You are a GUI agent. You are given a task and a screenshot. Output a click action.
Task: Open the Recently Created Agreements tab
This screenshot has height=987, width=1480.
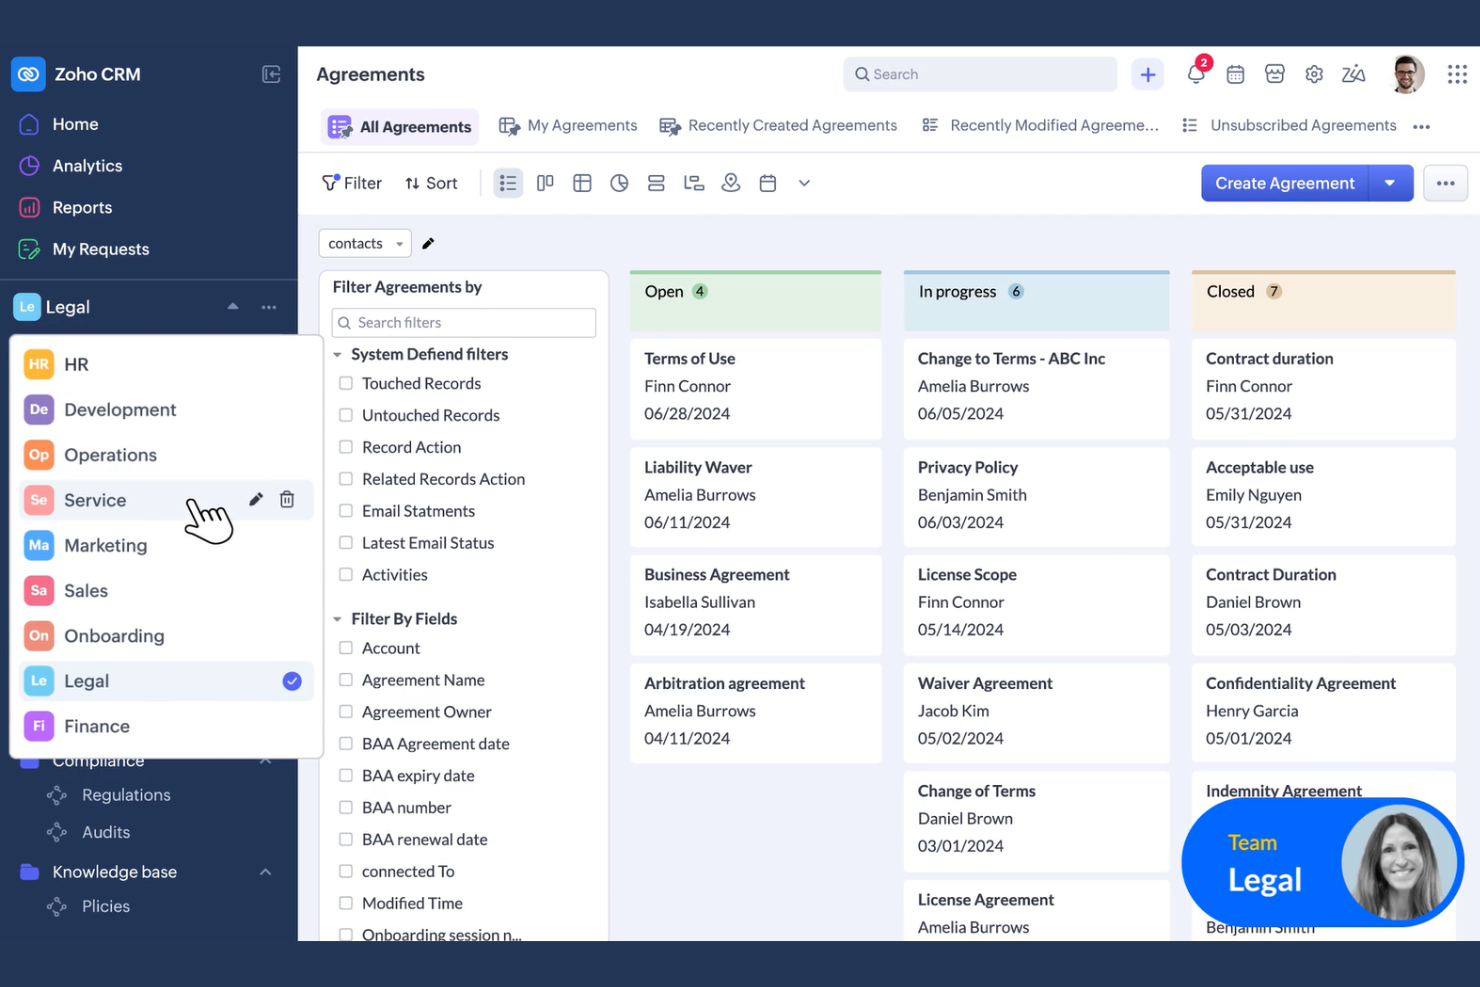[779, 125]
